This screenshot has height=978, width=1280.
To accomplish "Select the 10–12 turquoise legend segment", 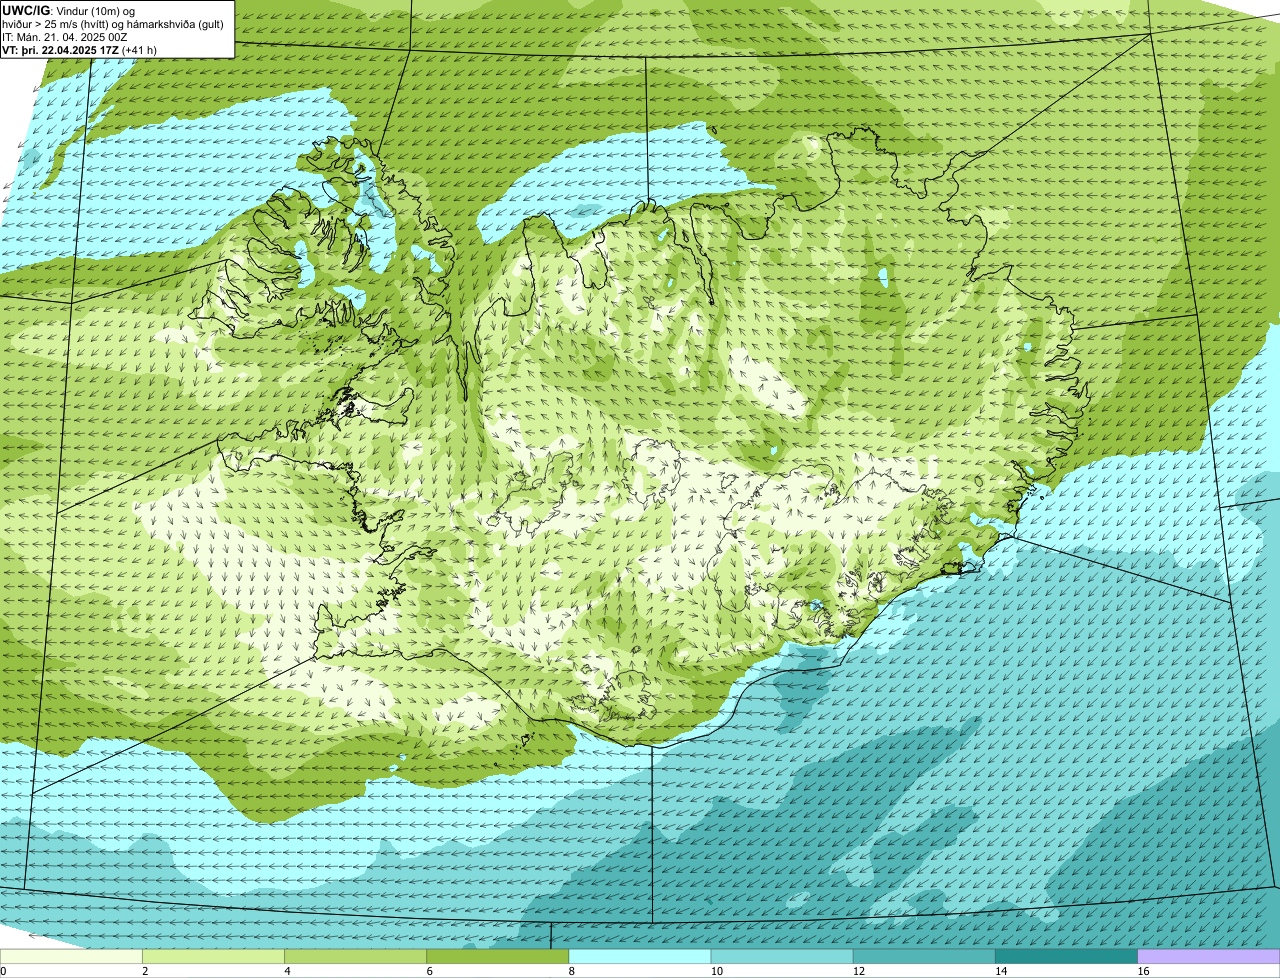I will coord(782,956).
